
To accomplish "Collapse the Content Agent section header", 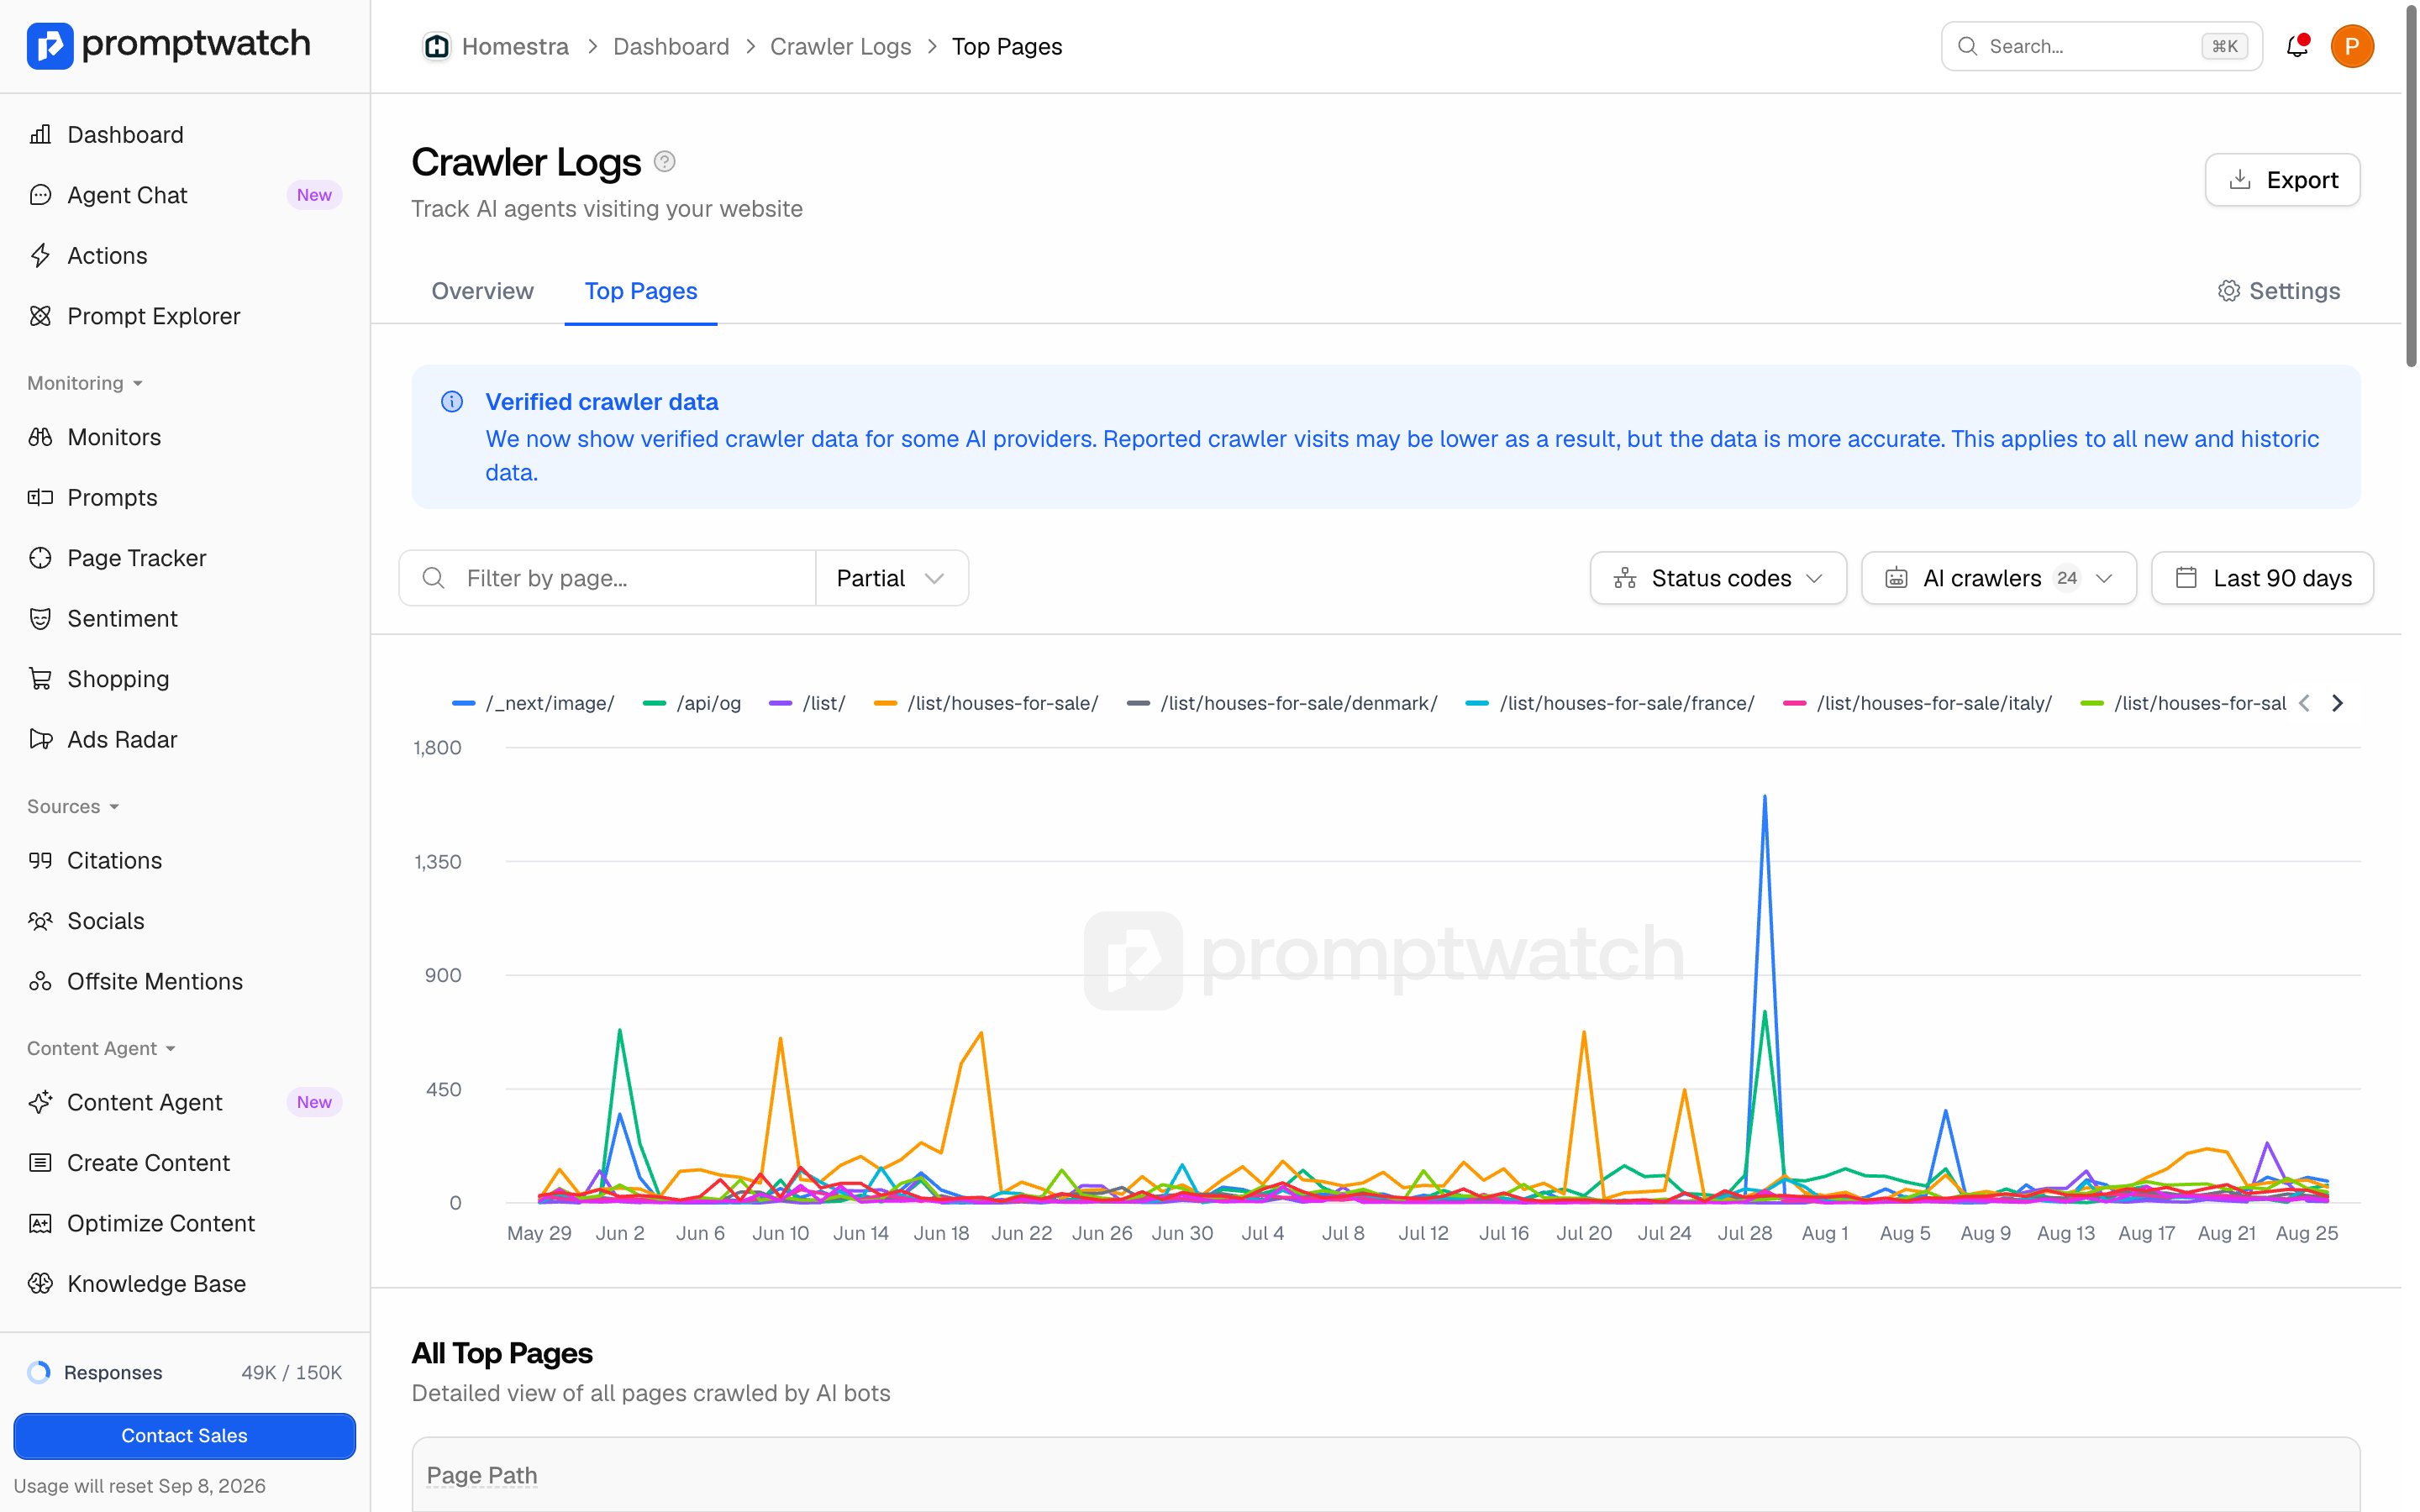I will click(x=101, y=1048).
